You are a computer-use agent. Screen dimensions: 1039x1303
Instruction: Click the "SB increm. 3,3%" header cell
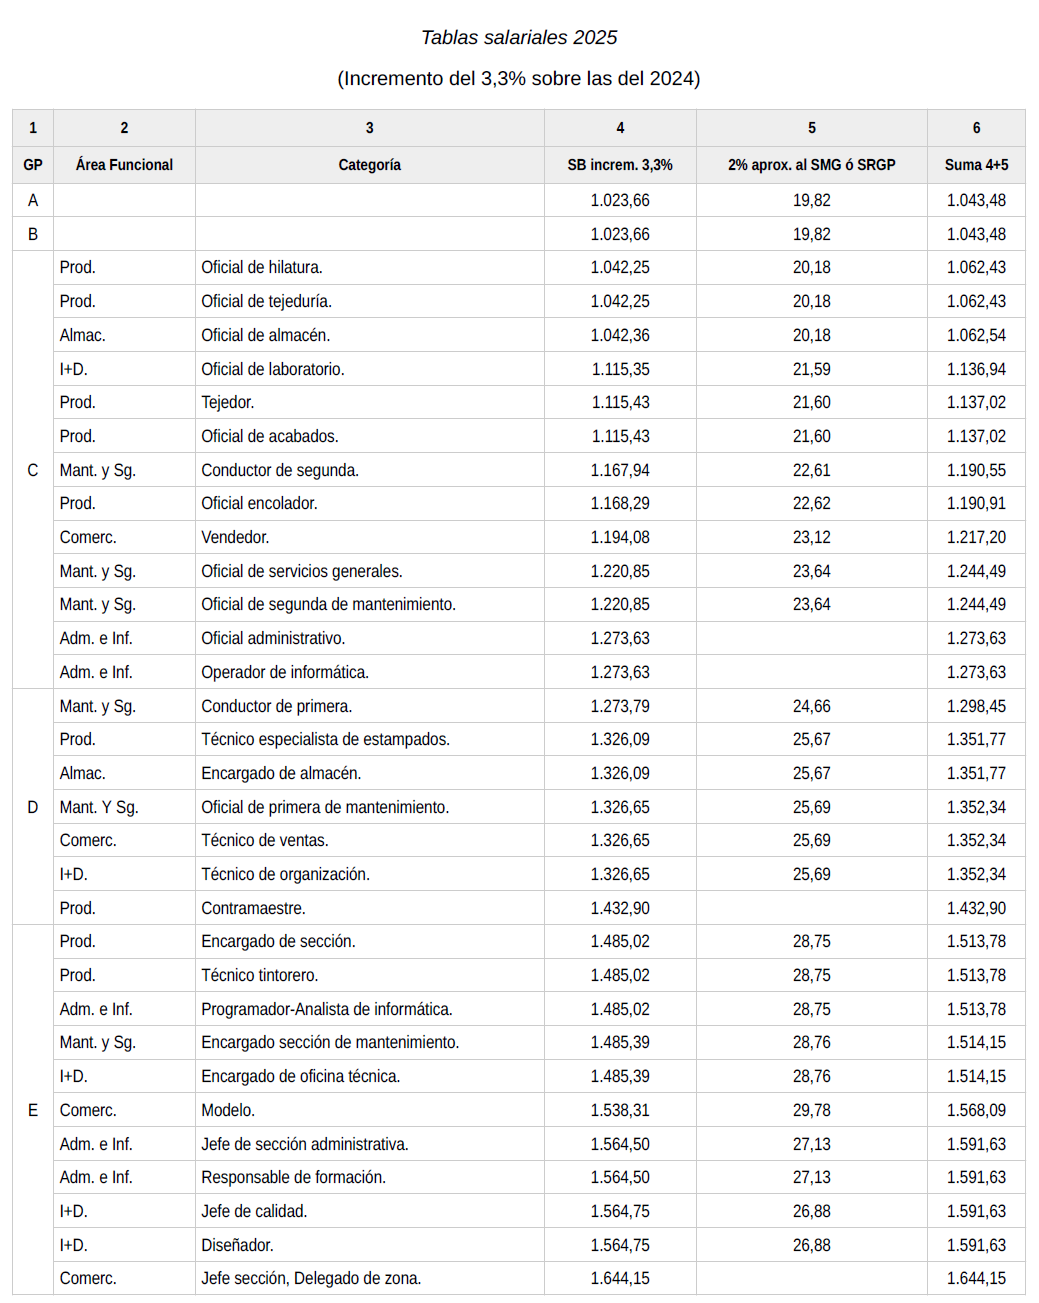(x=619, y=165)
